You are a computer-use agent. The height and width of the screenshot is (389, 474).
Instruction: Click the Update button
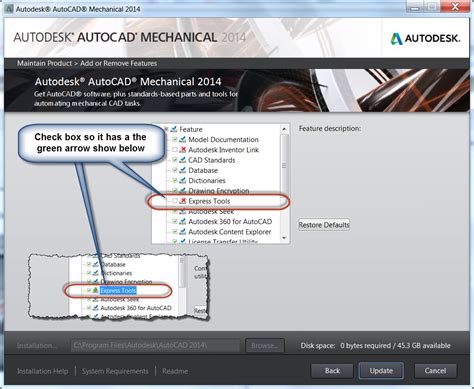[x=381, y=371]
